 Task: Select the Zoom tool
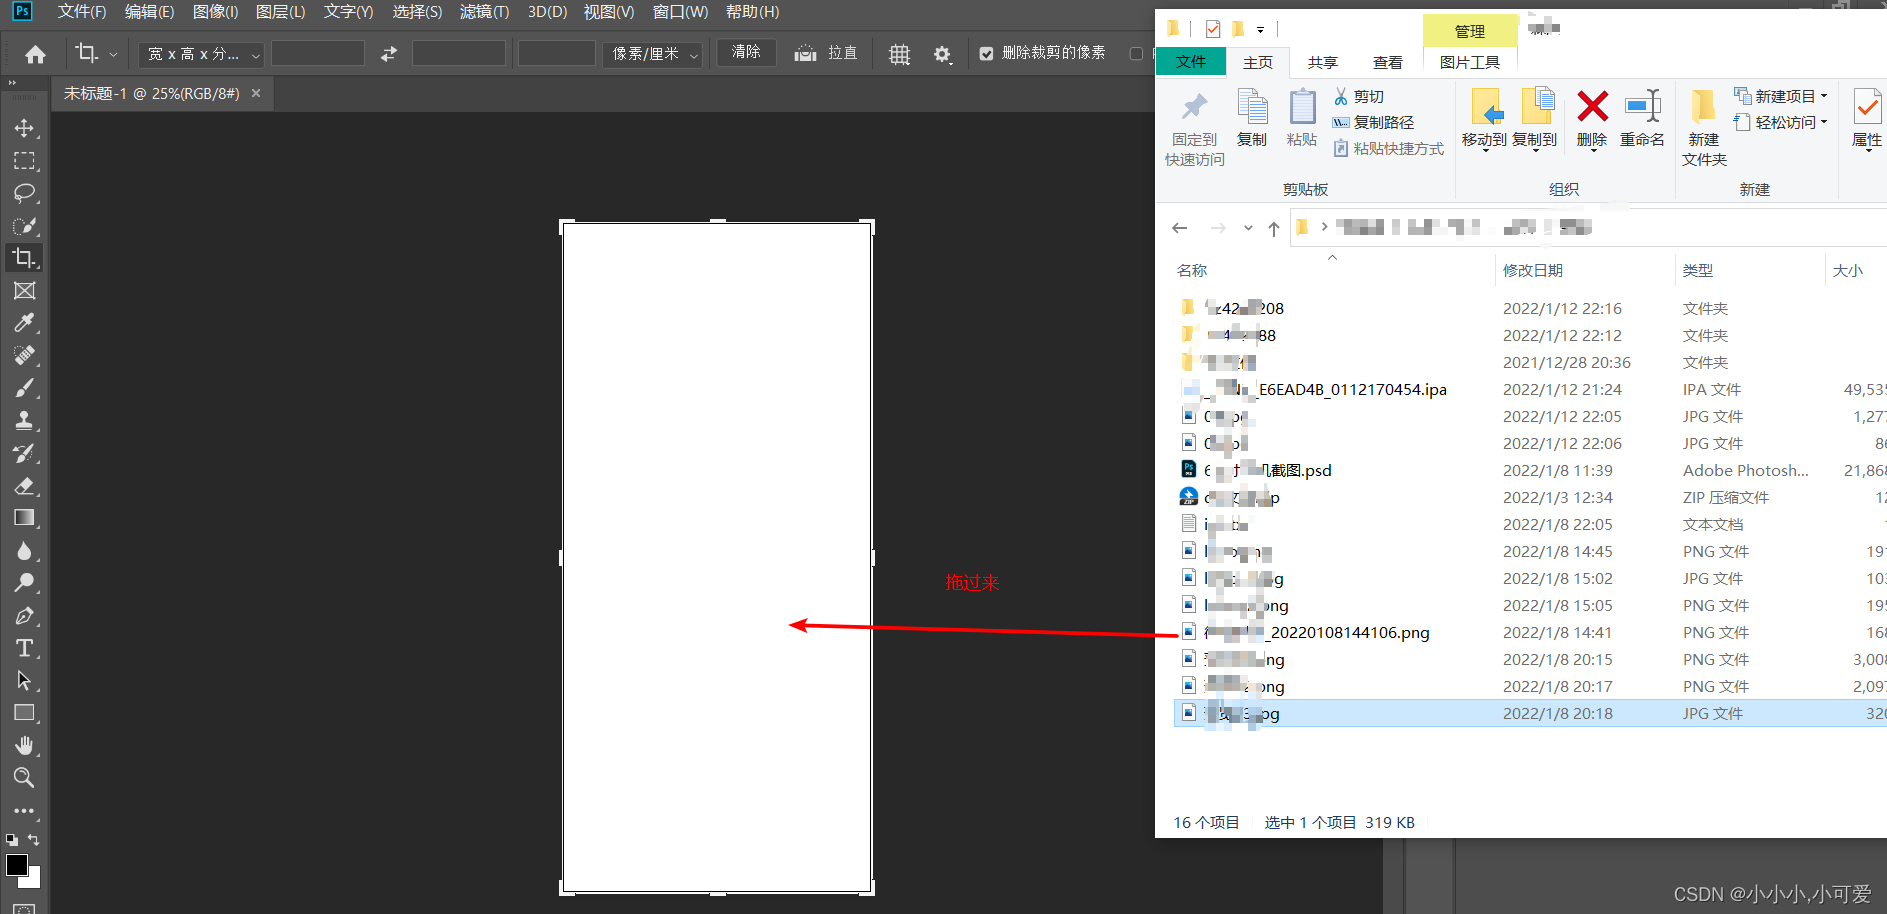click(24, 777)
